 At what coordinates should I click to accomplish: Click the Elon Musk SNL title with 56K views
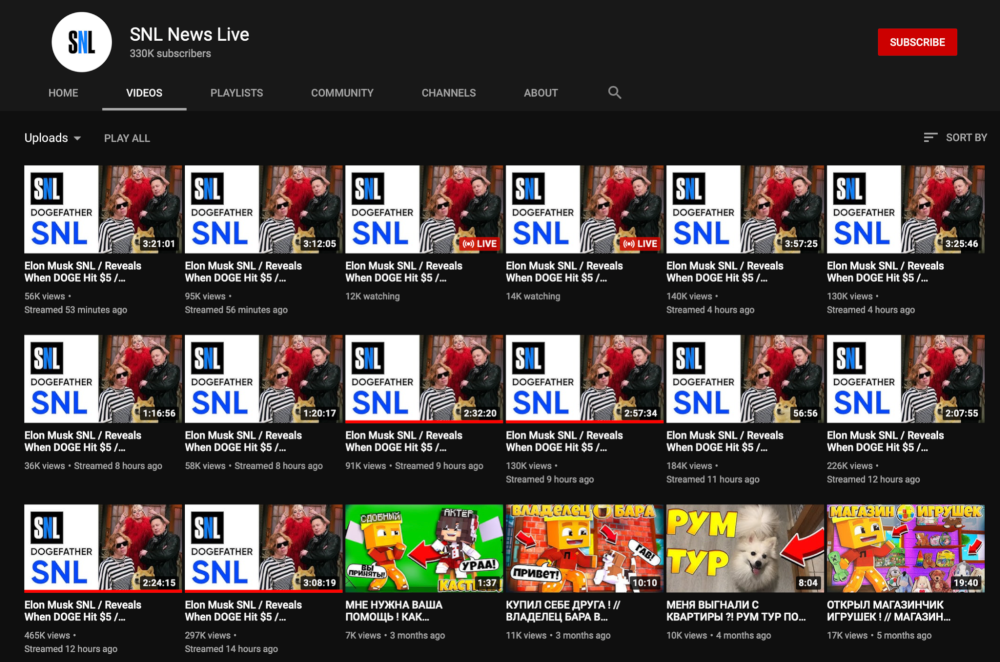[x=83, y=272]
